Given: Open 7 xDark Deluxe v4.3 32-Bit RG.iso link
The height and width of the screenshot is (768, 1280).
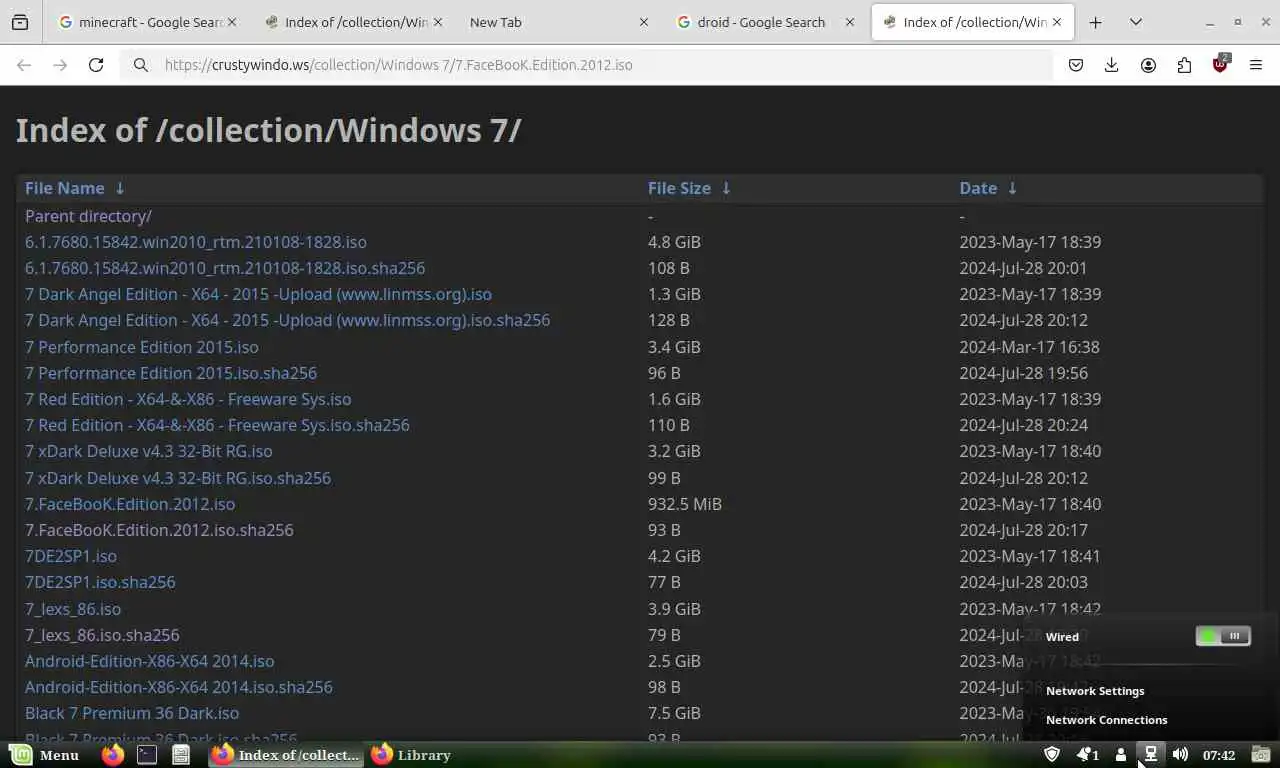Looking at the screenshot, I should coord(149,451).
